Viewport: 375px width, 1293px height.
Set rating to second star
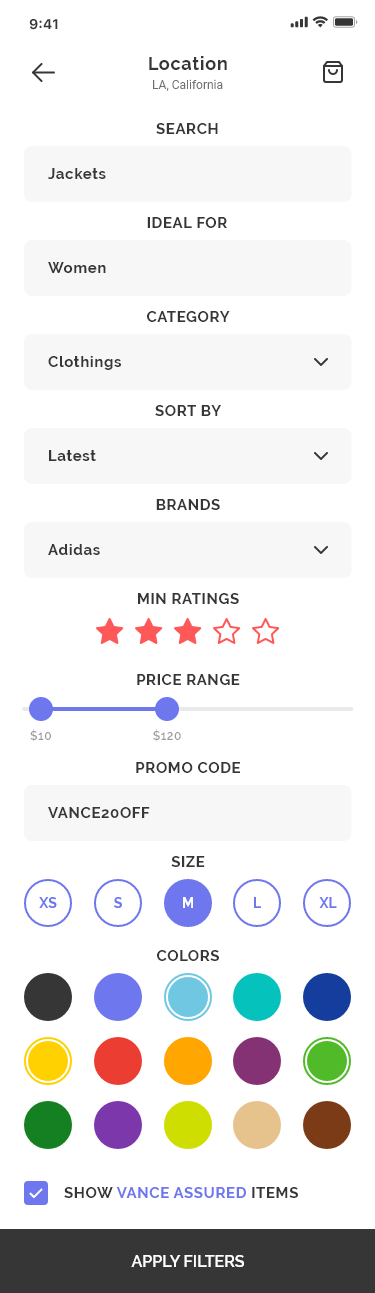[149, 632]
